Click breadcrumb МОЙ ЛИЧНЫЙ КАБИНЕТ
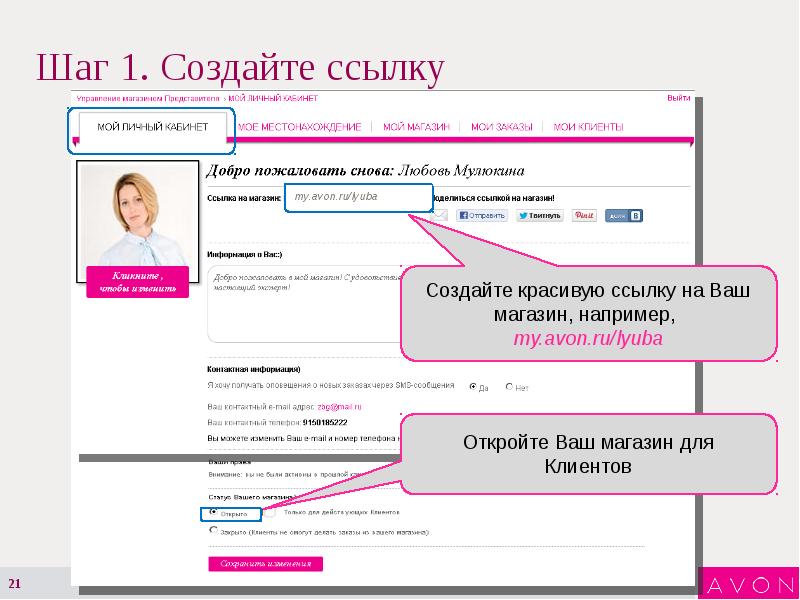The image size is (800, 600). [273, 98]
